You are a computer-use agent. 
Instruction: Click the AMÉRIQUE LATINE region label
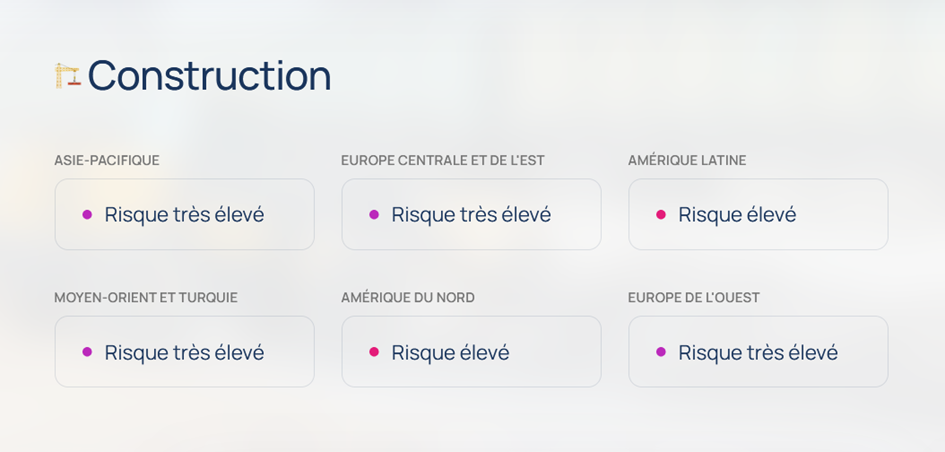click(x=687, y=160)
